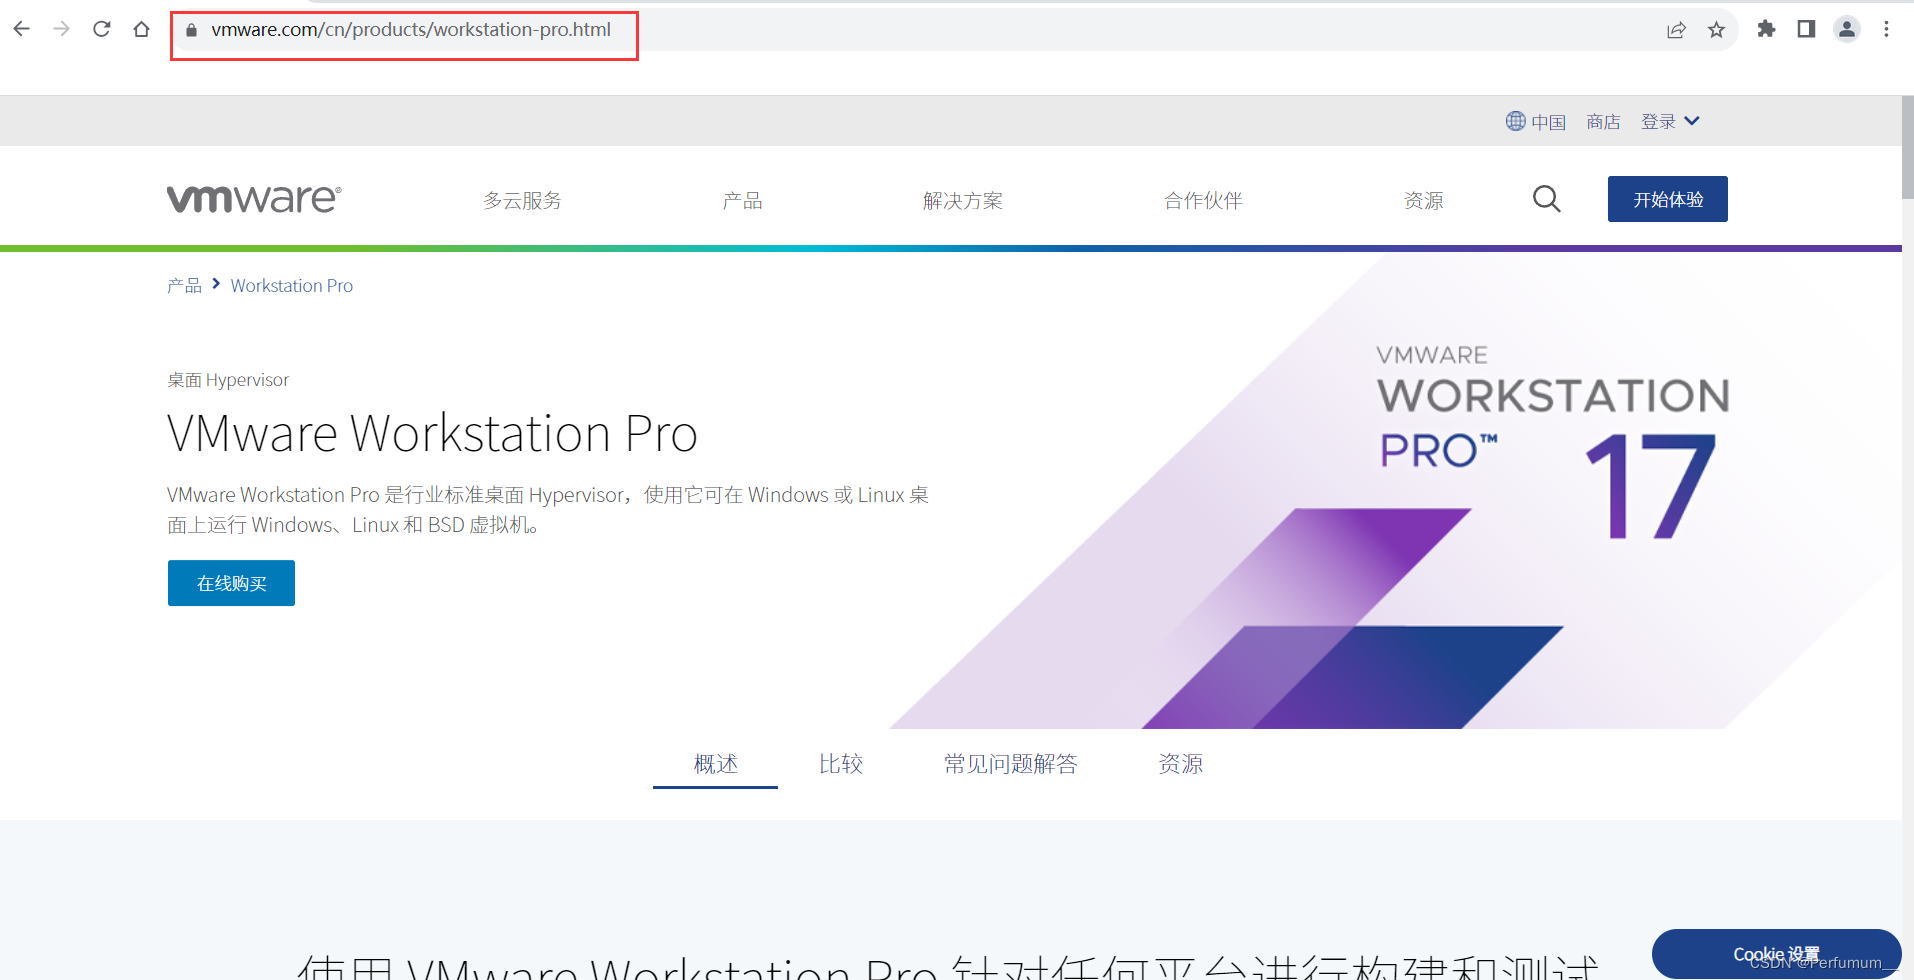Toggle the browser side panel icon
1914x980 pixels.
[1807, 29]
